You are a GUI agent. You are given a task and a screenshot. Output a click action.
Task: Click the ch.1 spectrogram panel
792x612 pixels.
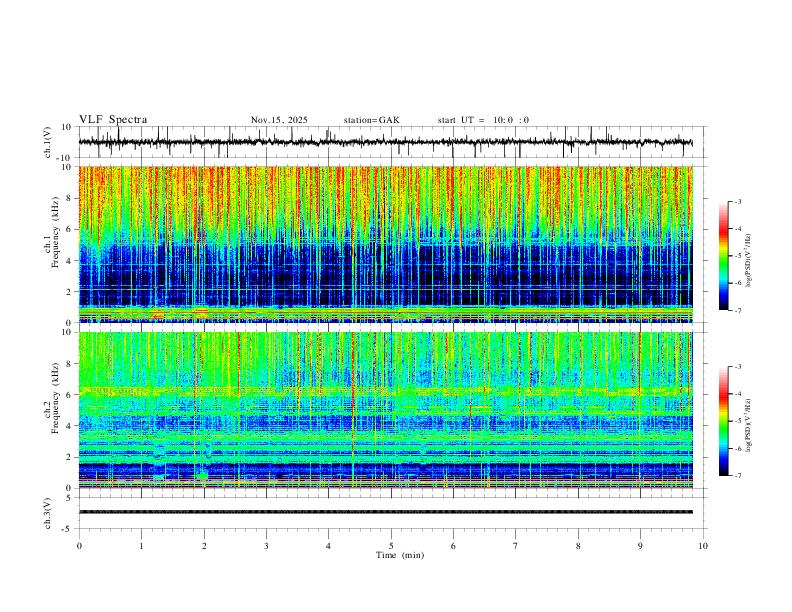tap(385, 244)
